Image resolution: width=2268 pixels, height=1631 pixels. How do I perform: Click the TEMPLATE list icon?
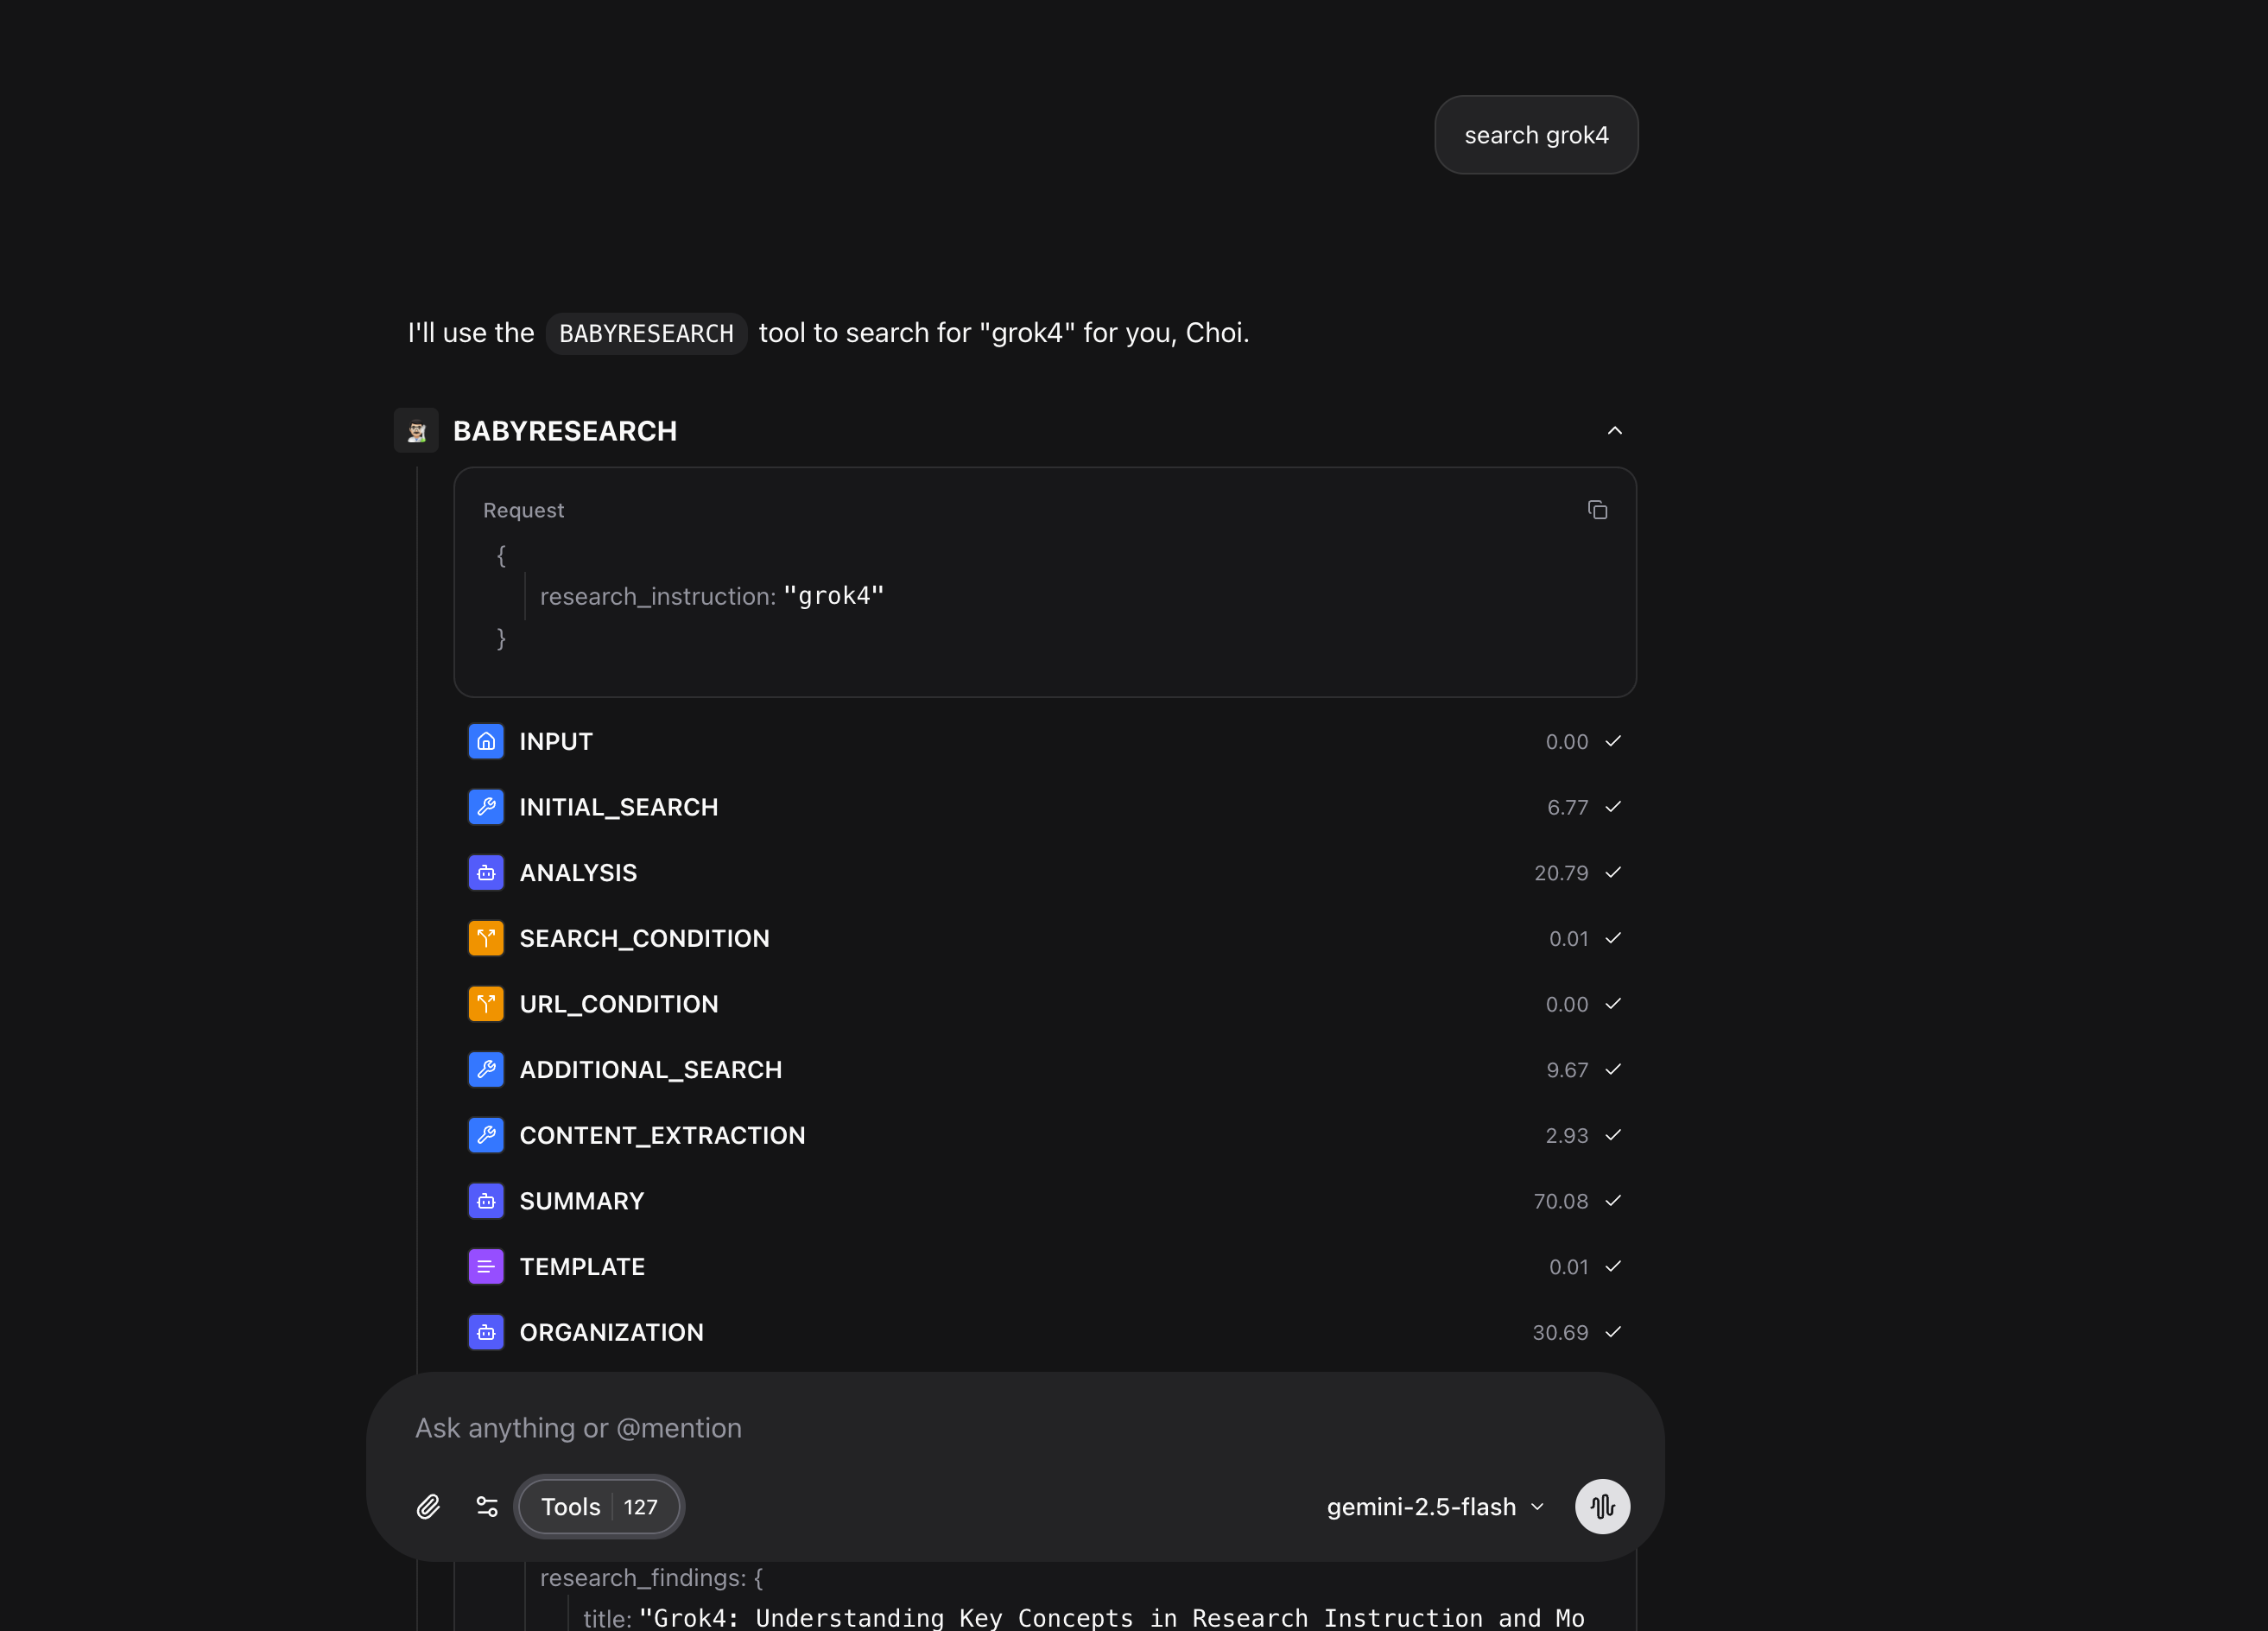(487, 1266)
